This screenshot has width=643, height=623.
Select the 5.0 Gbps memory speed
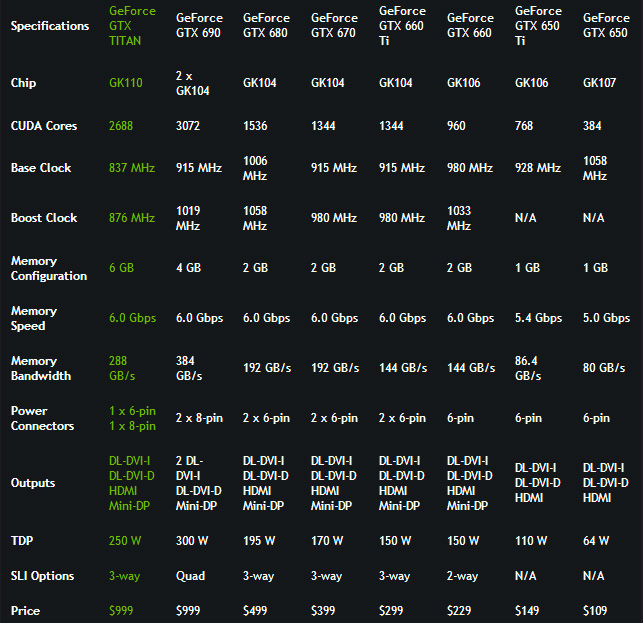tap(607, 318)
